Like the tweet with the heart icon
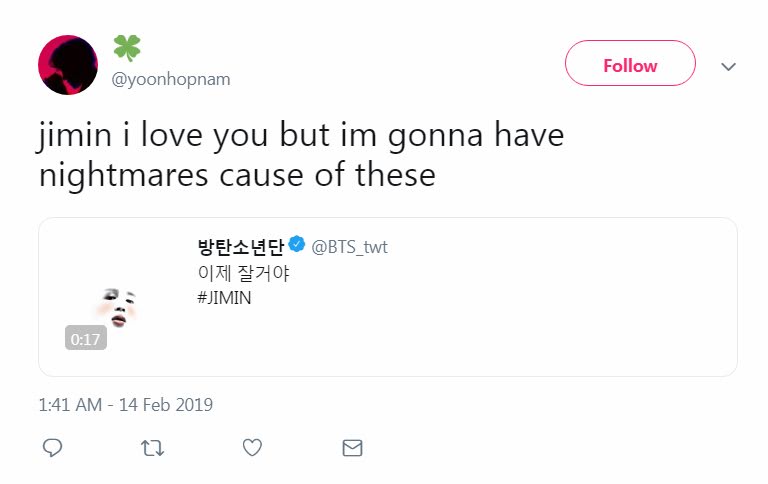 click(252, 448)
